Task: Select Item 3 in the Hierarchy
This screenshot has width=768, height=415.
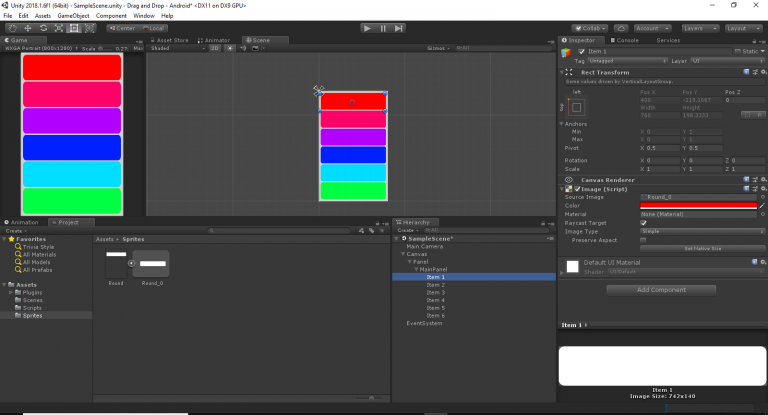Action: [x=435, y=292]
